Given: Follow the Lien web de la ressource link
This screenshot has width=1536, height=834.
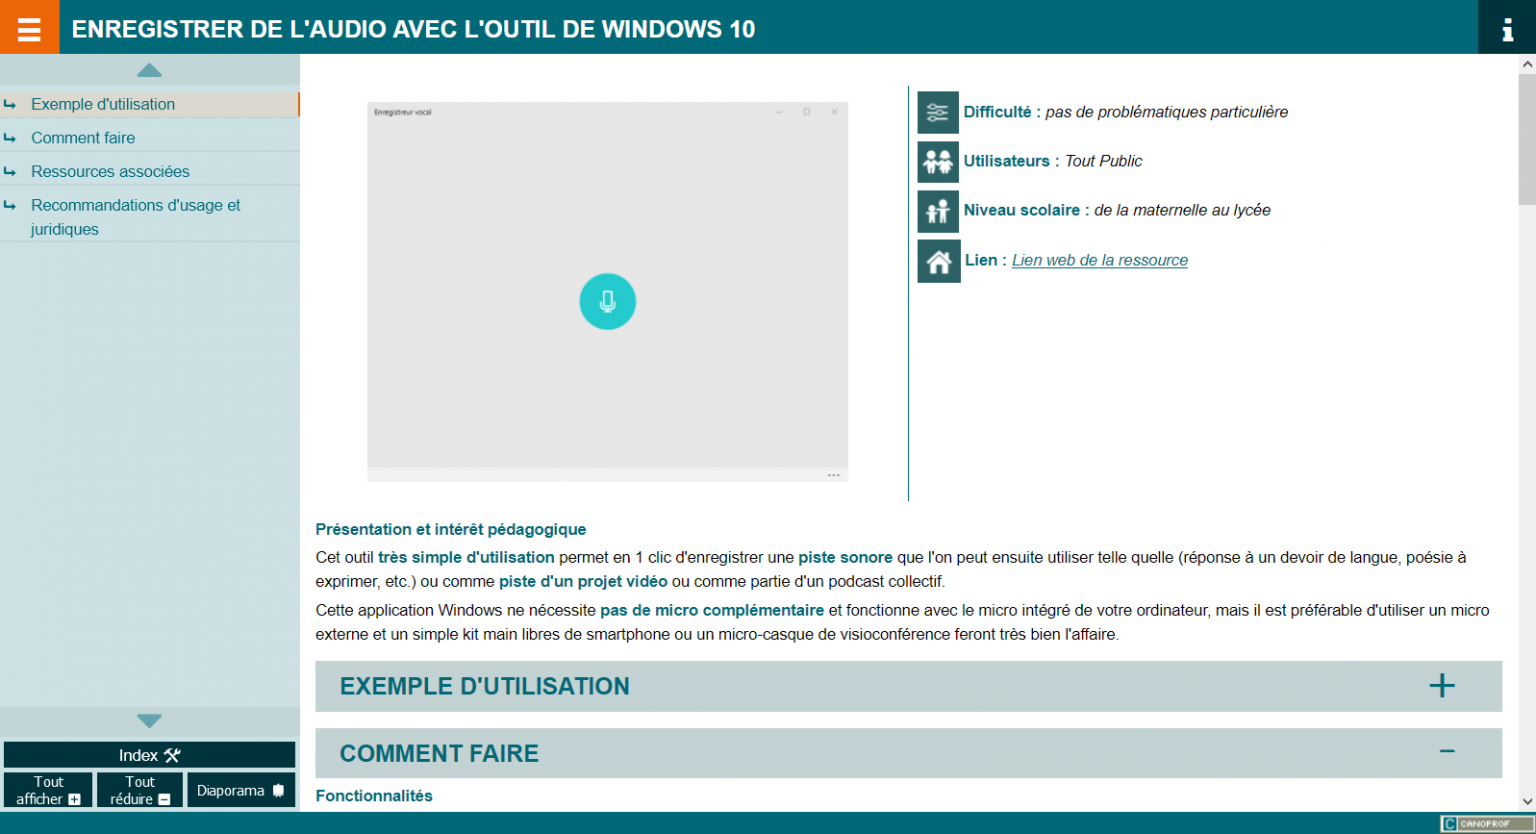Looking at the screenshot, I should (1099, 260).
